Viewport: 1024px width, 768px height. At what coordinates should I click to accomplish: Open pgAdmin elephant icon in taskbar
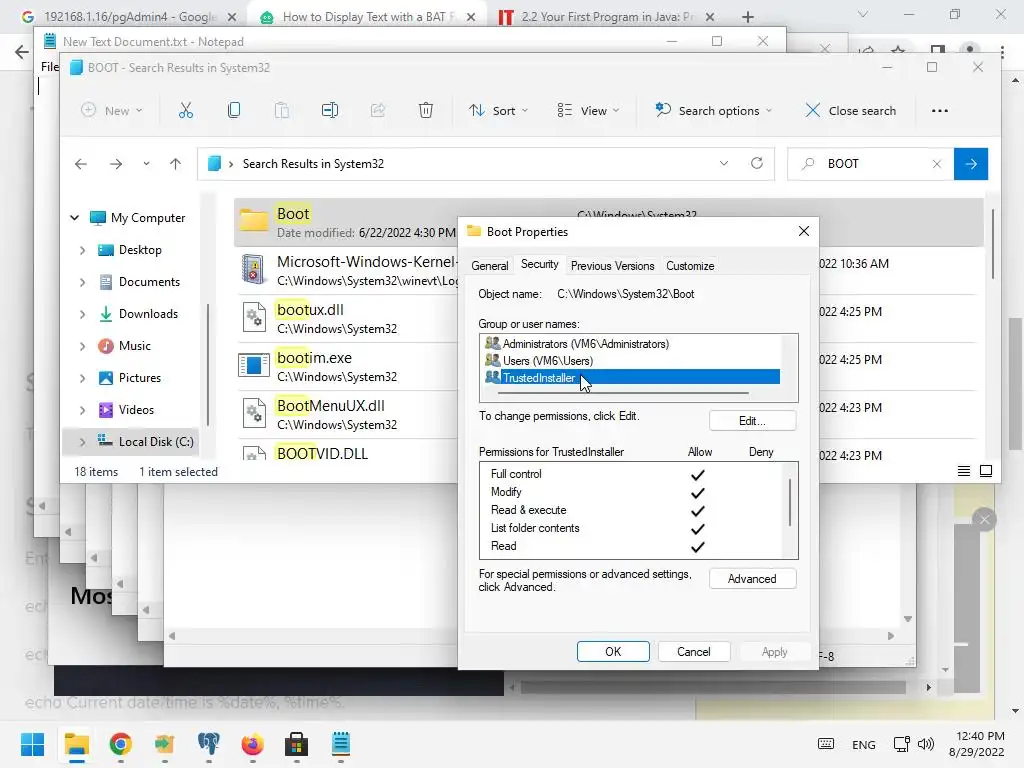208,744
